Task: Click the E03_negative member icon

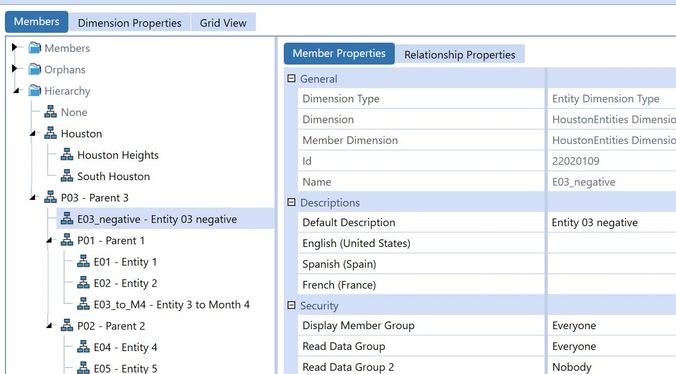Action: 67,218
